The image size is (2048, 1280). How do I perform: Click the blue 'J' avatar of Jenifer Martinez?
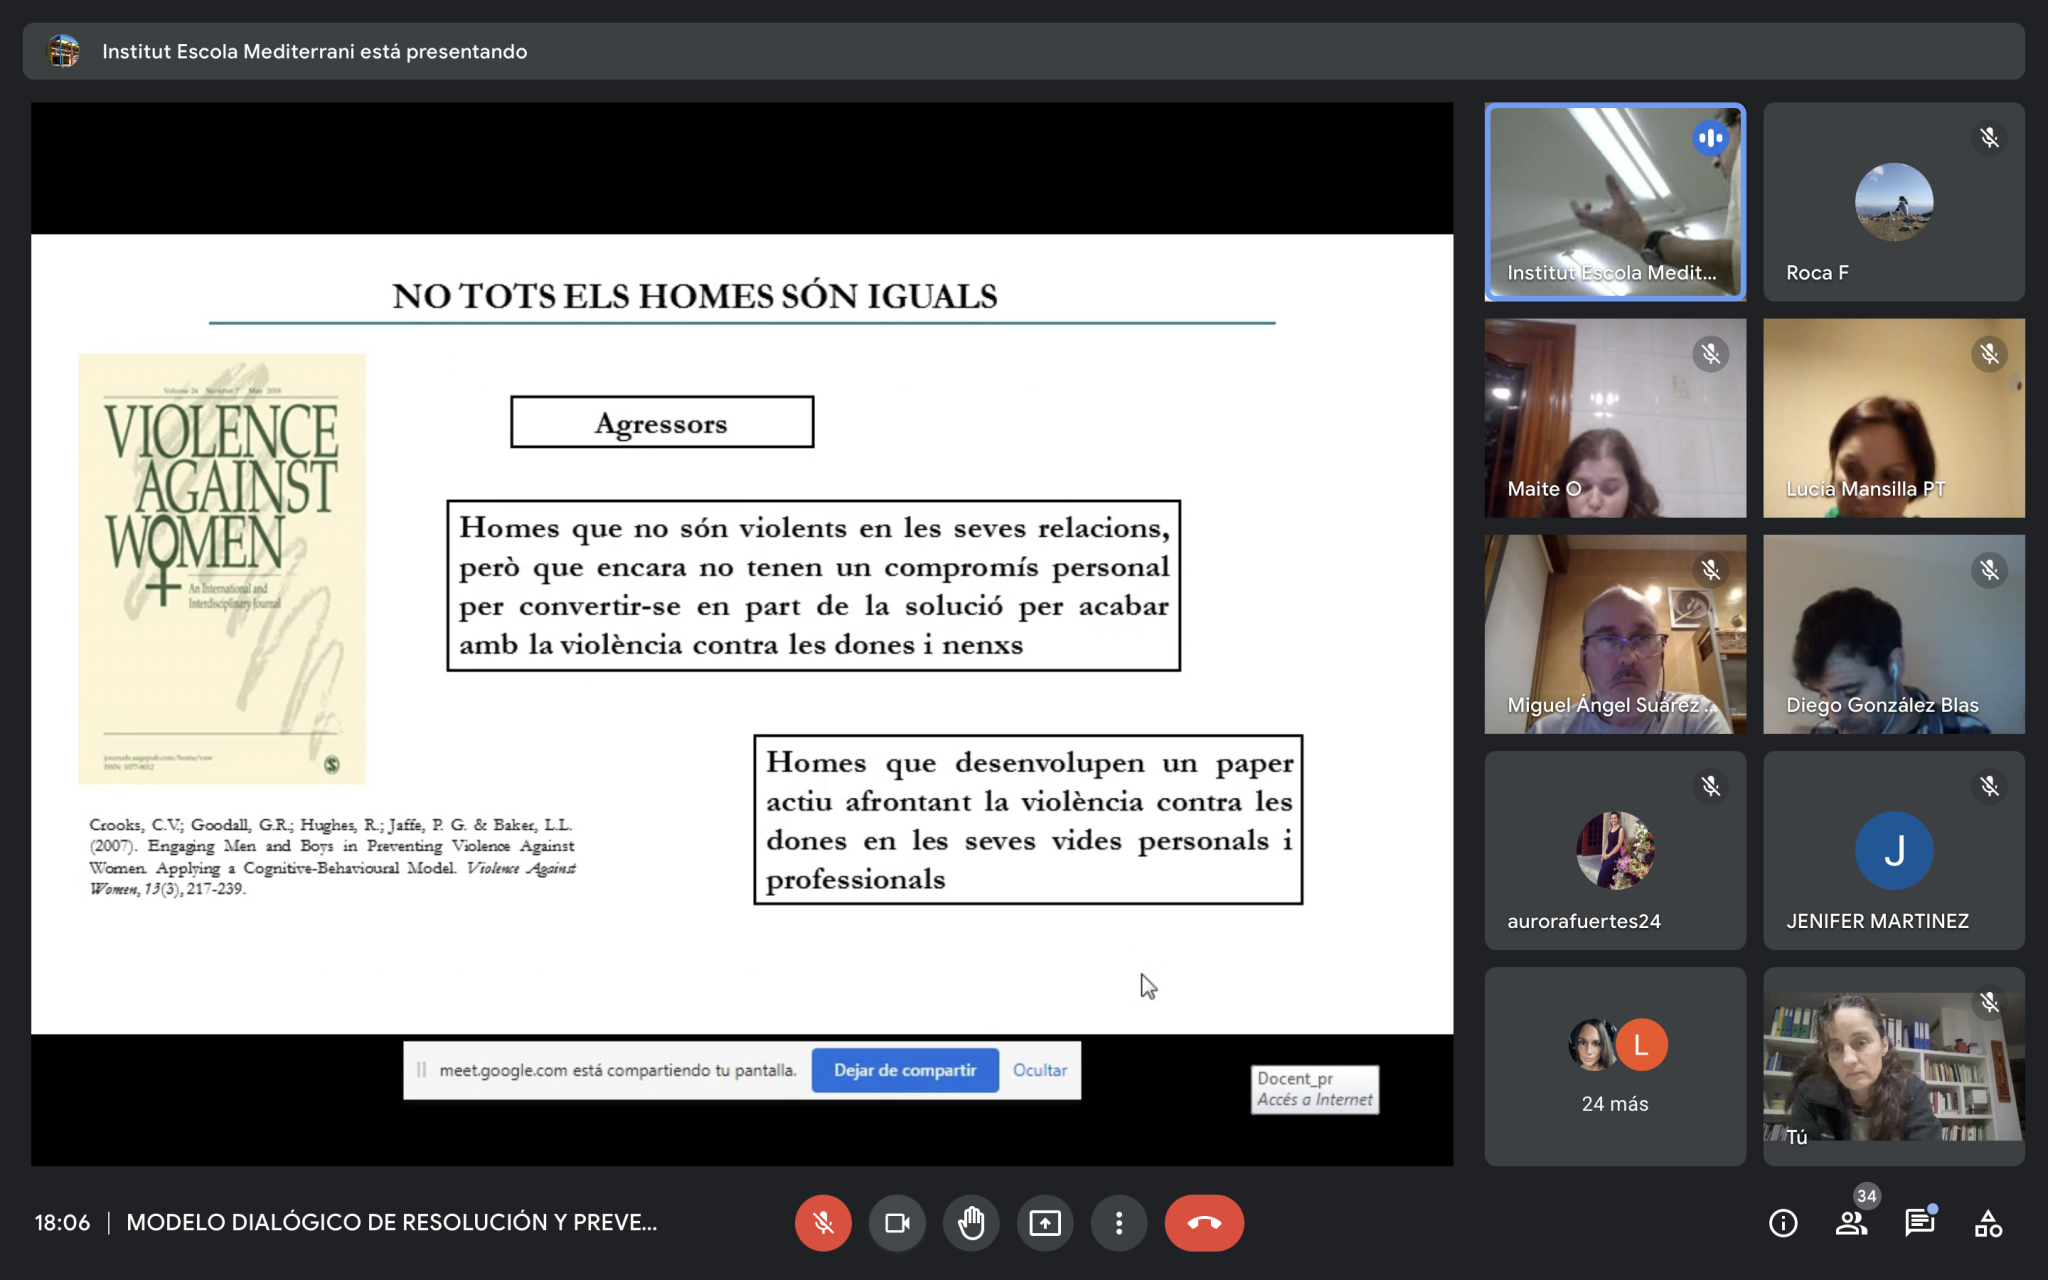[x=1894, y=850]
